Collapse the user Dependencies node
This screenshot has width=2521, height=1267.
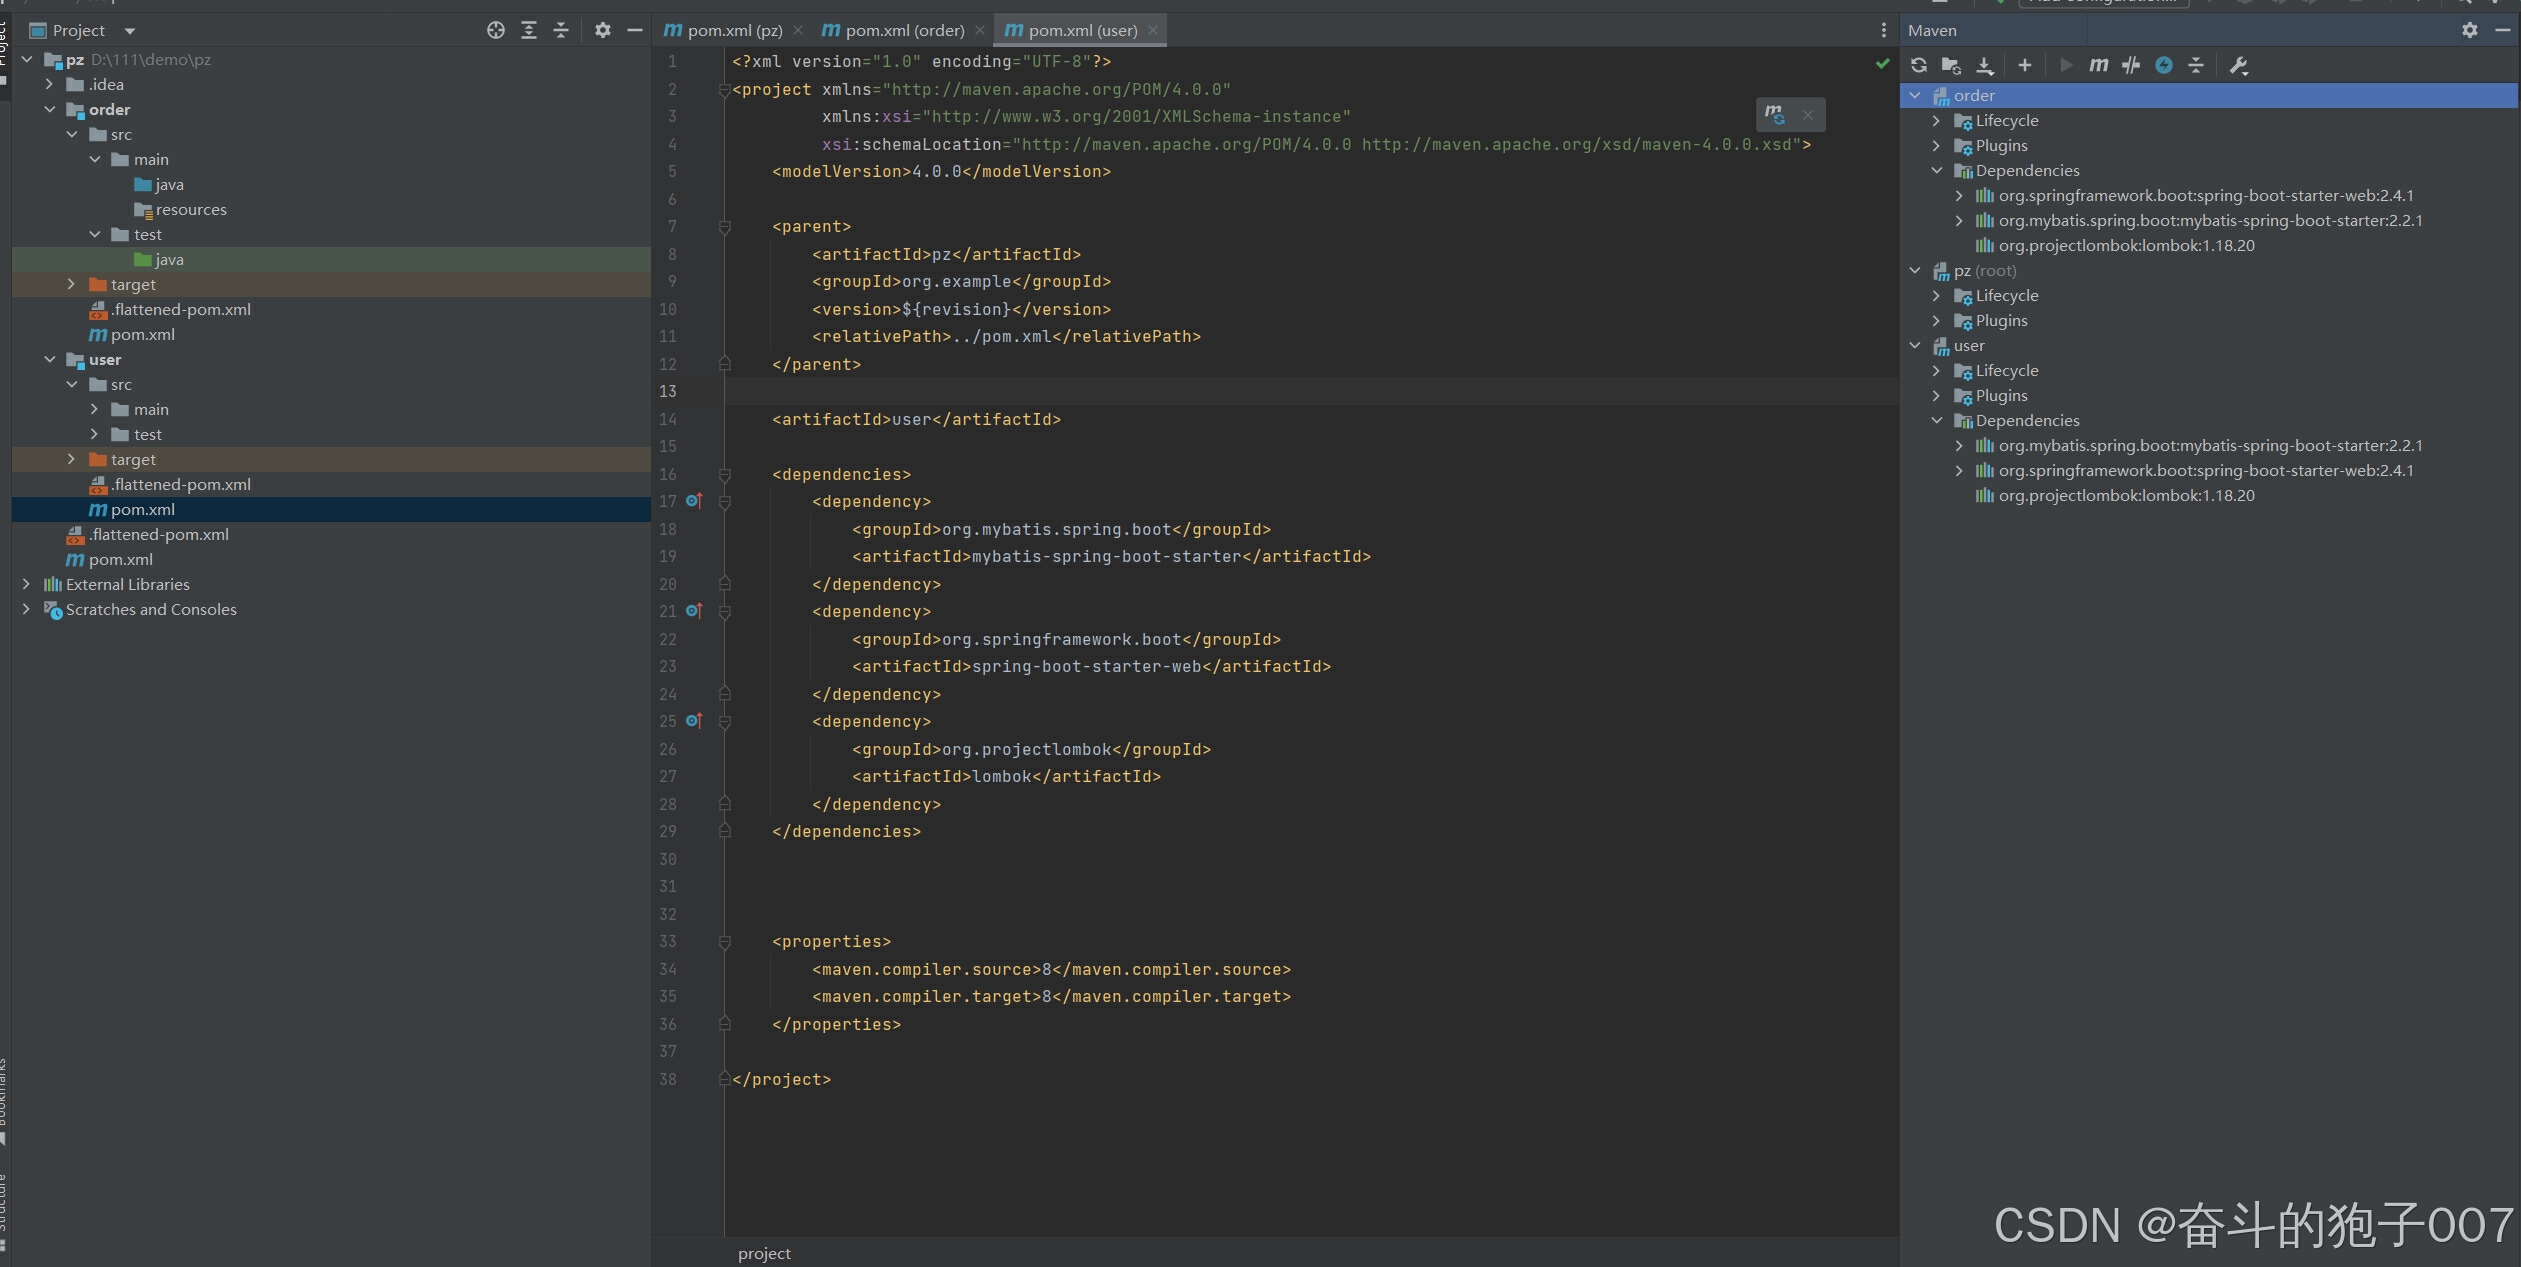(1936, 420)
